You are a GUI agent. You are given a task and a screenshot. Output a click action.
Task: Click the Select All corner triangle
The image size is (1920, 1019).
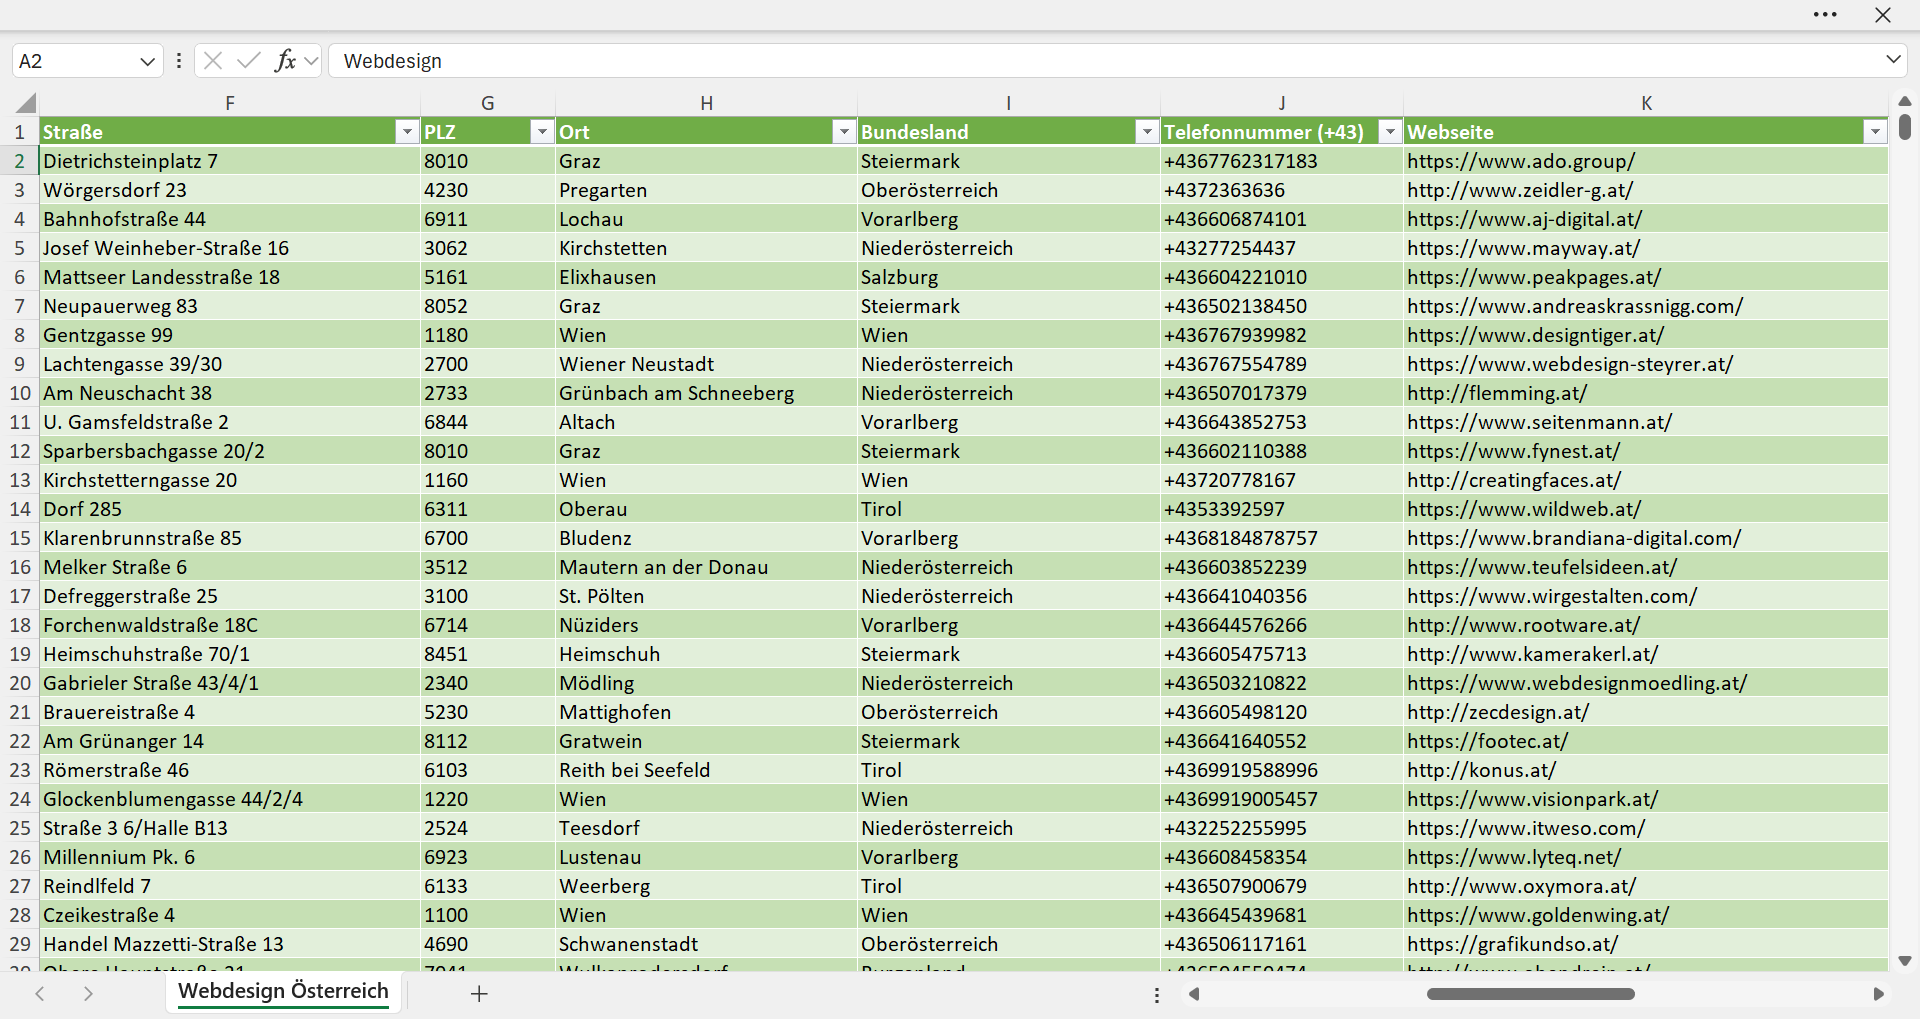coord(26,103)
